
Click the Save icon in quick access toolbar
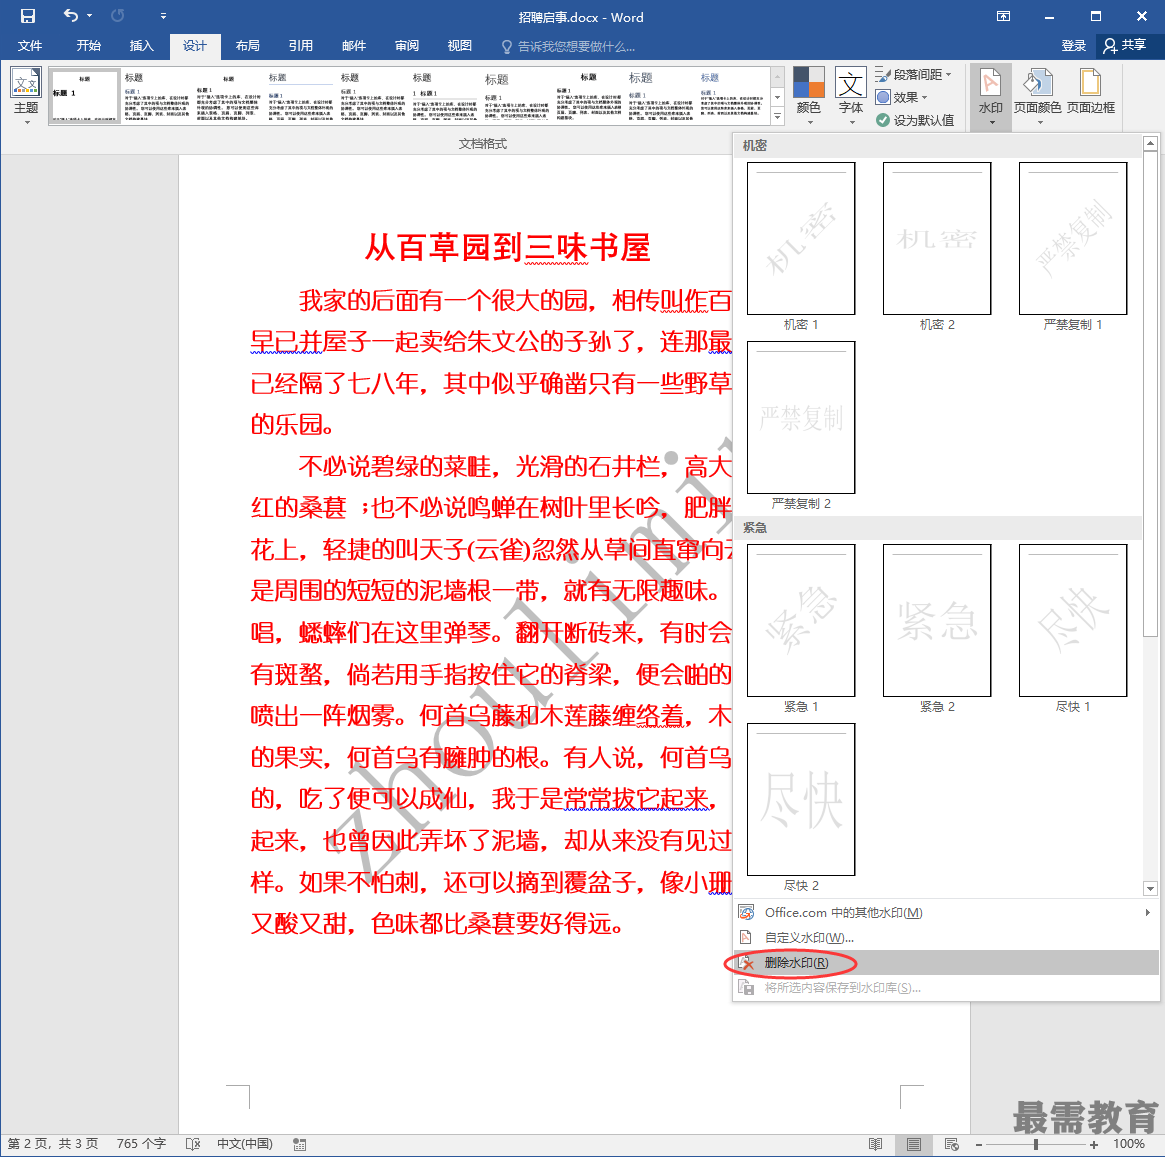point(27,16)
